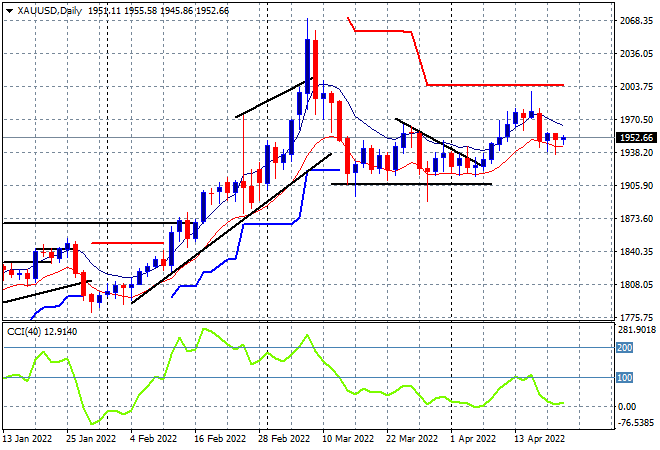Open the chart dropdown triangle beside XAUUSD

tap(10, 11)
